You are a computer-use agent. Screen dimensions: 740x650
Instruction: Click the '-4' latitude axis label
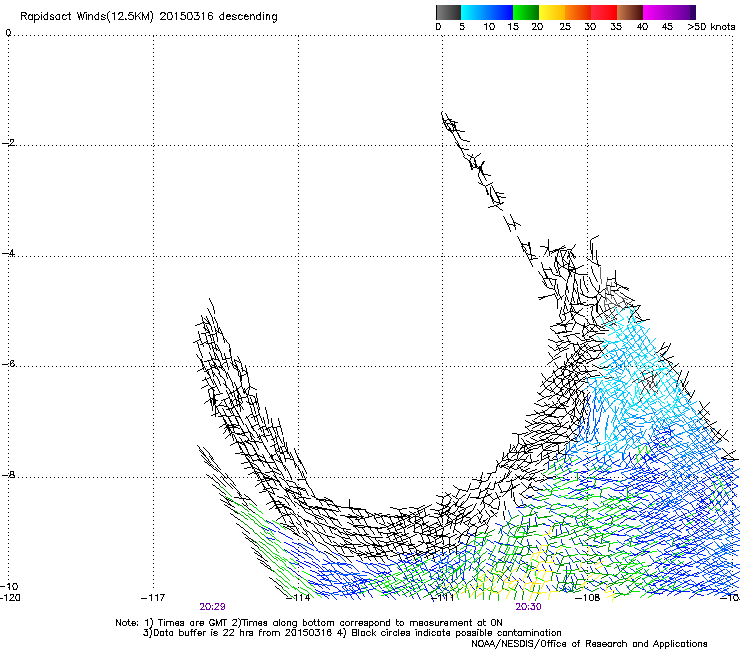click(8, 253)
